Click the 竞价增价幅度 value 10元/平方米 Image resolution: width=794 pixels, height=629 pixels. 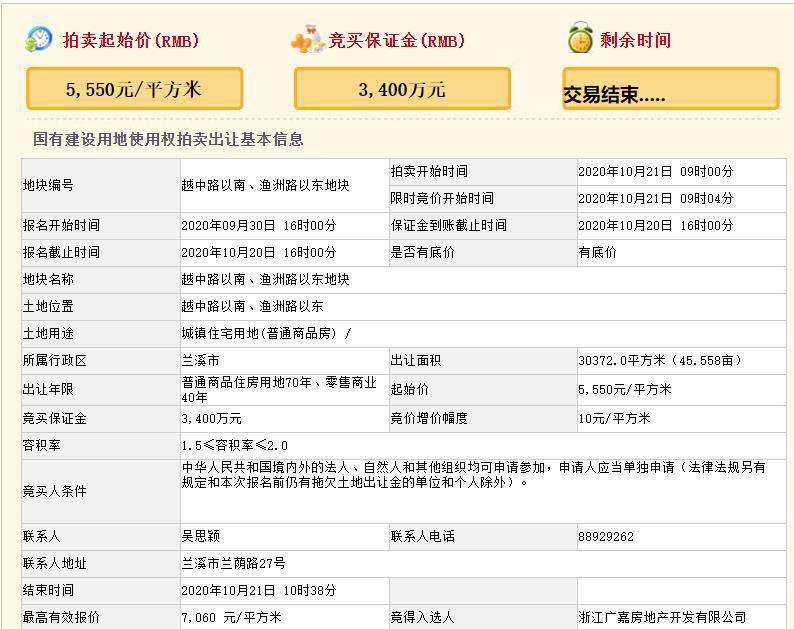click(614, 418)
